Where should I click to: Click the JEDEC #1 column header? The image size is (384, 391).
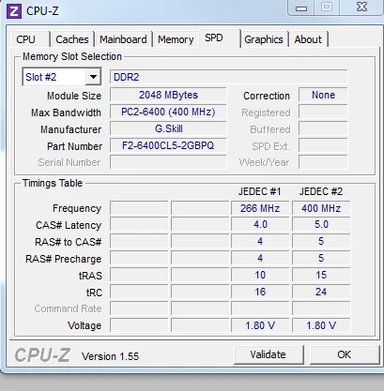pos(260,192)
